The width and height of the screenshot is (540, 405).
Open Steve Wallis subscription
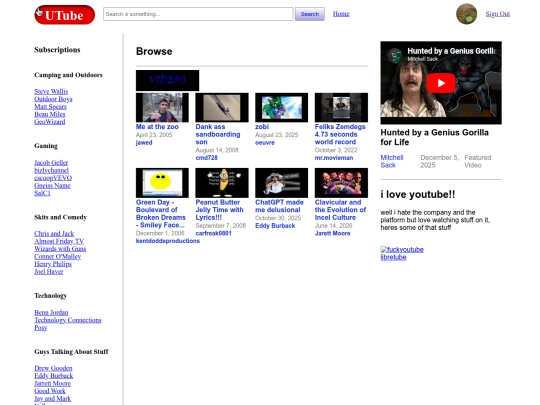tap(51, 92)
